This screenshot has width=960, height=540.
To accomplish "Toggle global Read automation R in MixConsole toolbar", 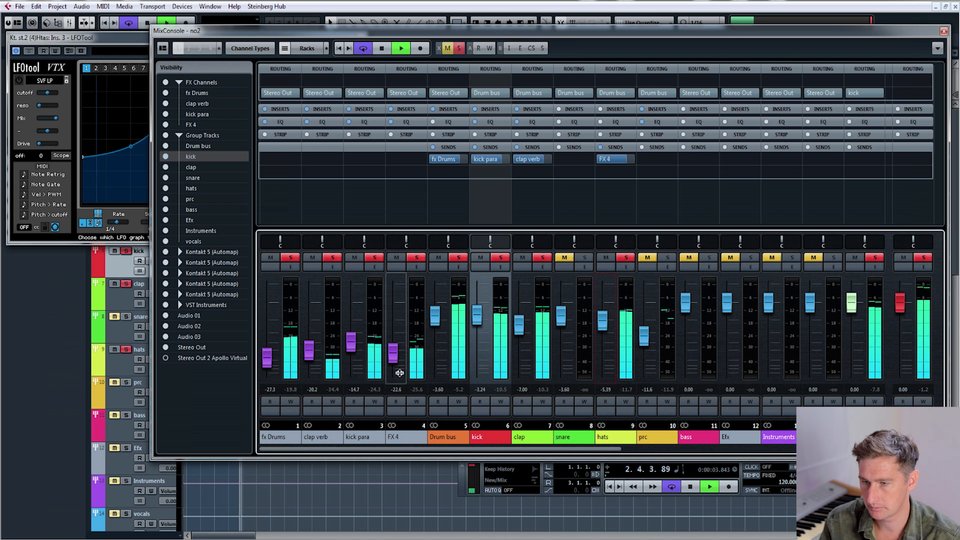I will pyautogui.click(x=479, y=48).
